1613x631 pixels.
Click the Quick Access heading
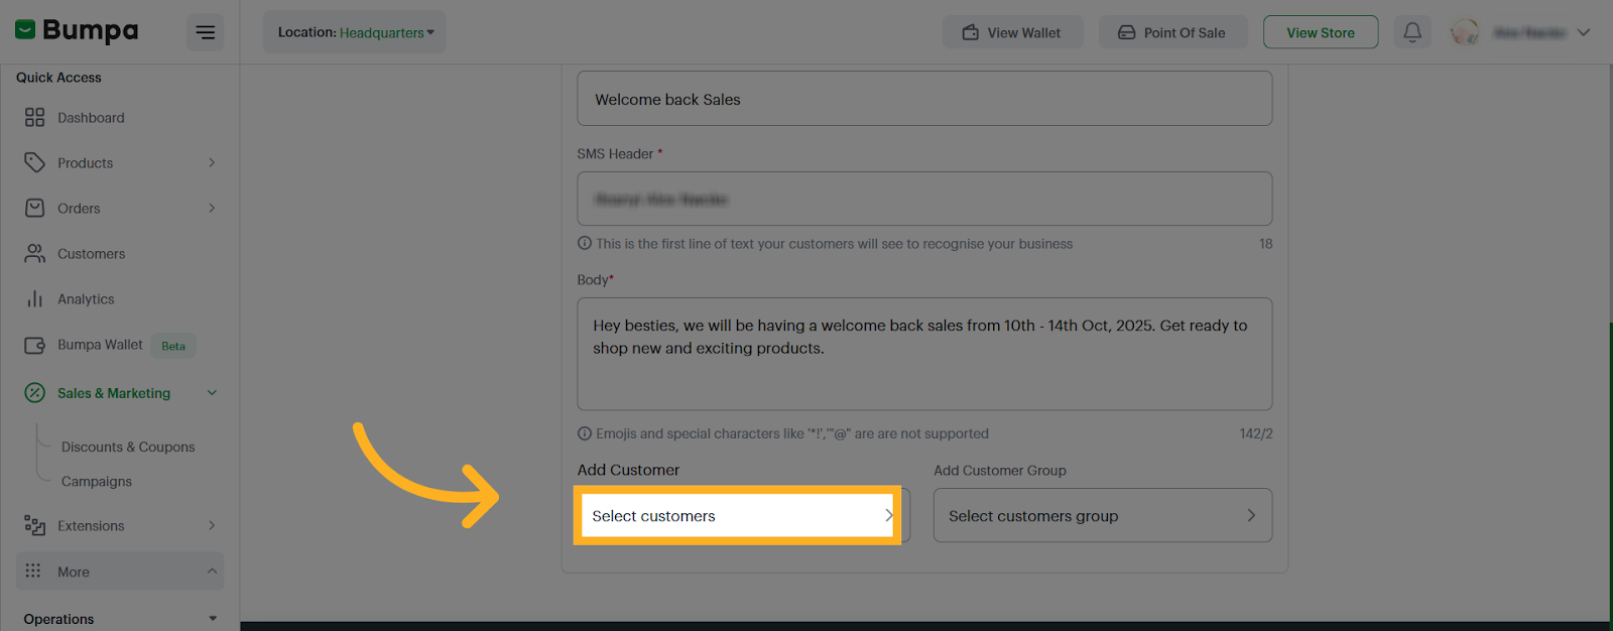pyautogui.click(x=58, y=77)
